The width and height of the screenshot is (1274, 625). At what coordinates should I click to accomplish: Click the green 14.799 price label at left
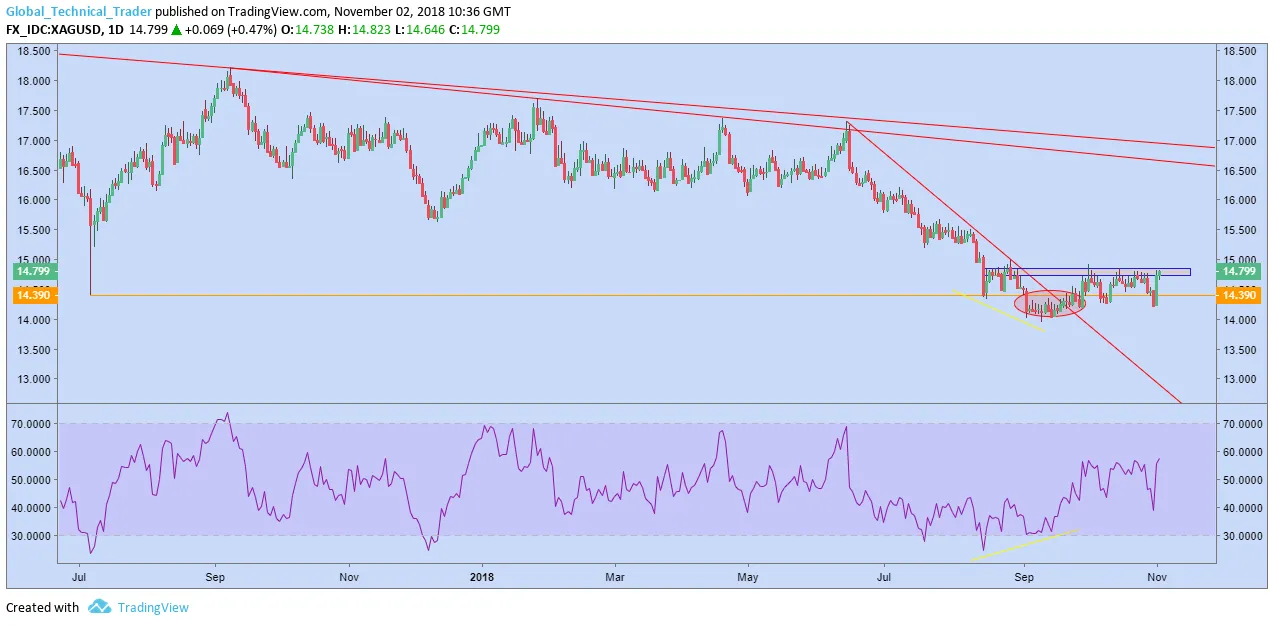point(34,271)
